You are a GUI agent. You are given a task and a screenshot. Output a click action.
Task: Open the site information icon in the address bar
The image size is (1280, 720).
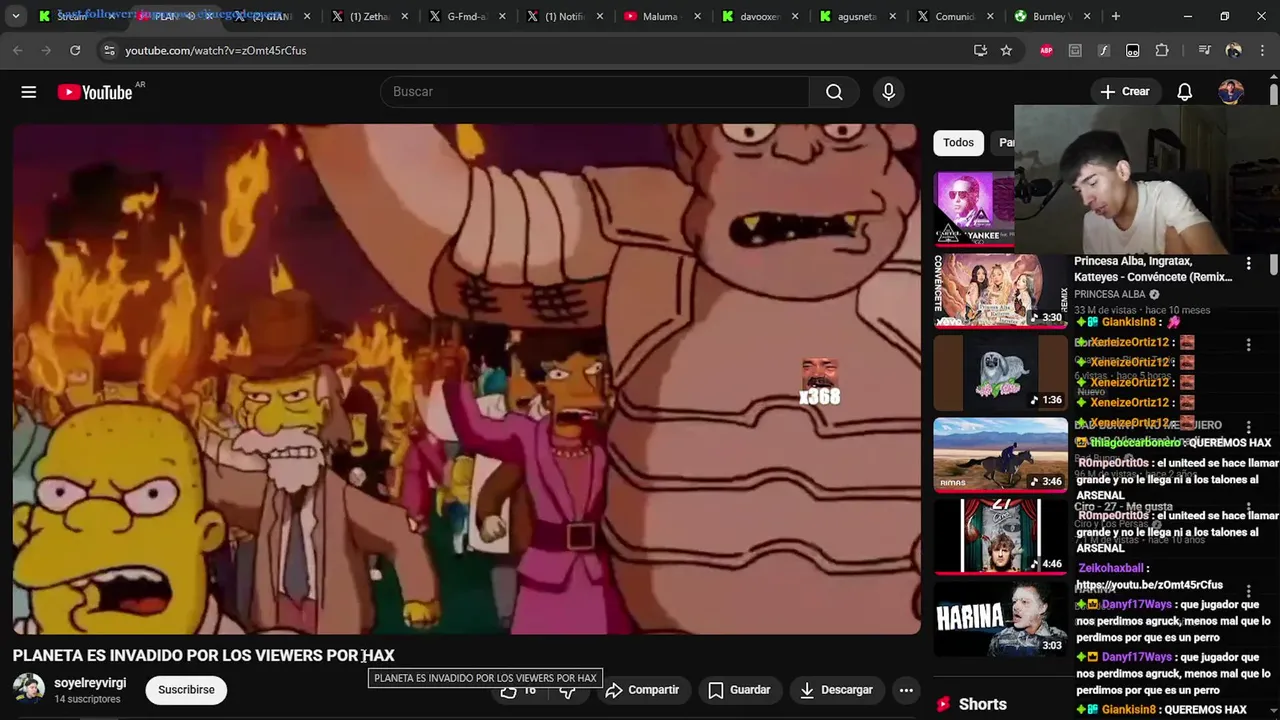[109, 50]
